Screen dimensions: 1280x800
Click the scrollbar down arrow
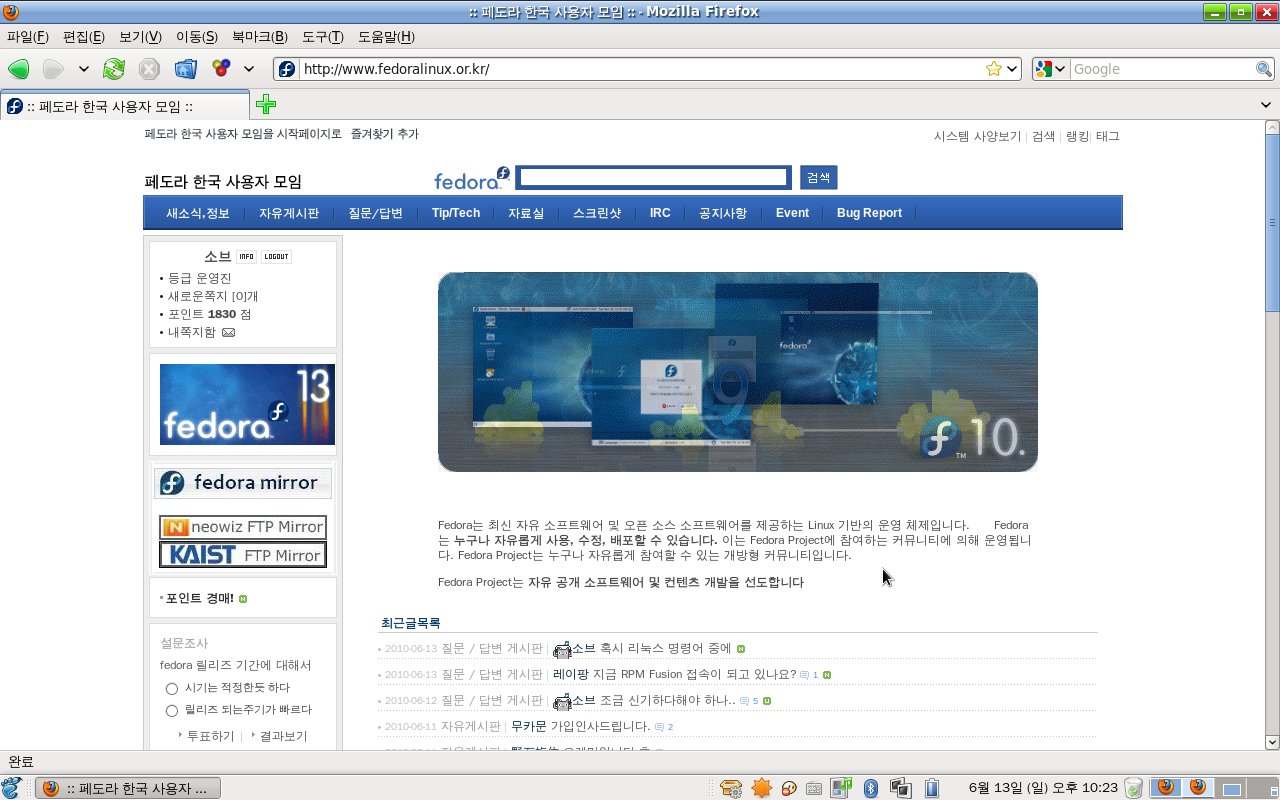[x=1272, y=742]
